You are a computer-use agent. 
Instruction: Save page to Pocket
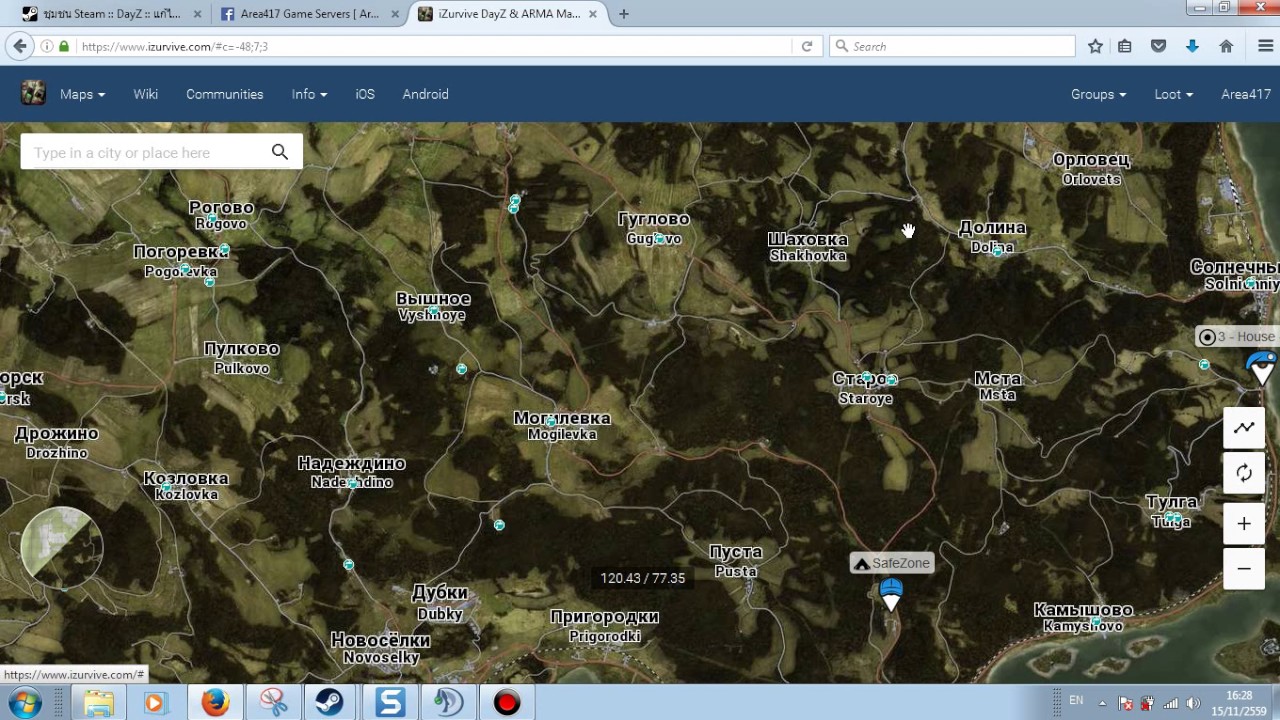[1159, 46]
